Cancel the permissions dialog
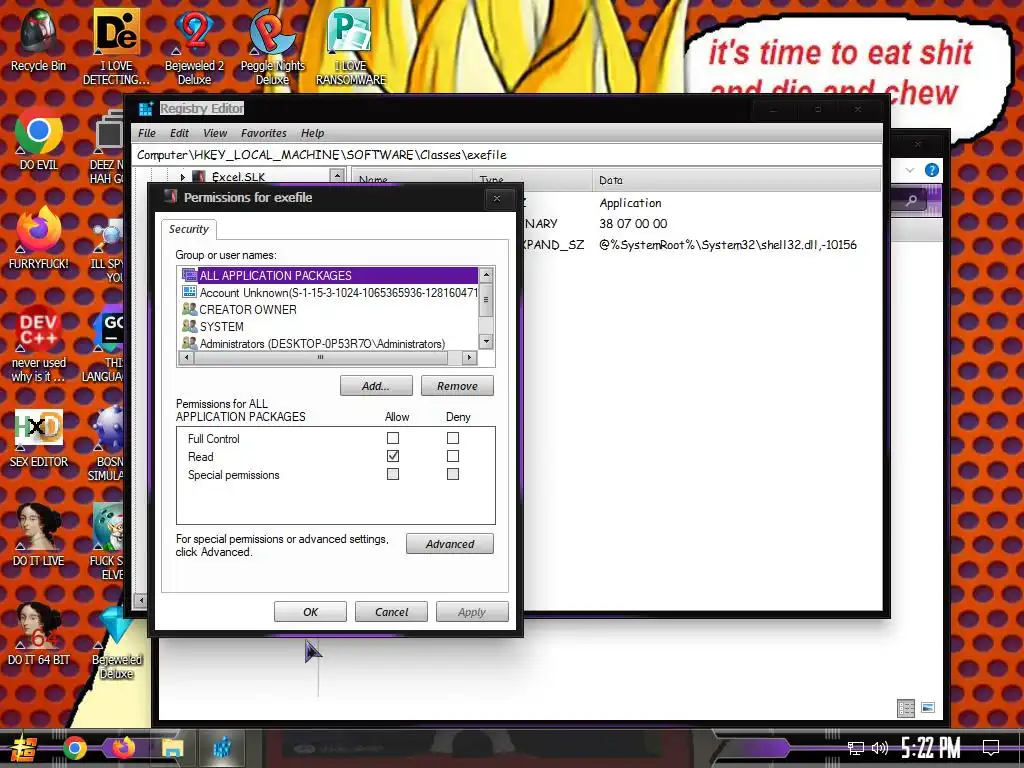1024x768 pixels. [x=391, y=612]
